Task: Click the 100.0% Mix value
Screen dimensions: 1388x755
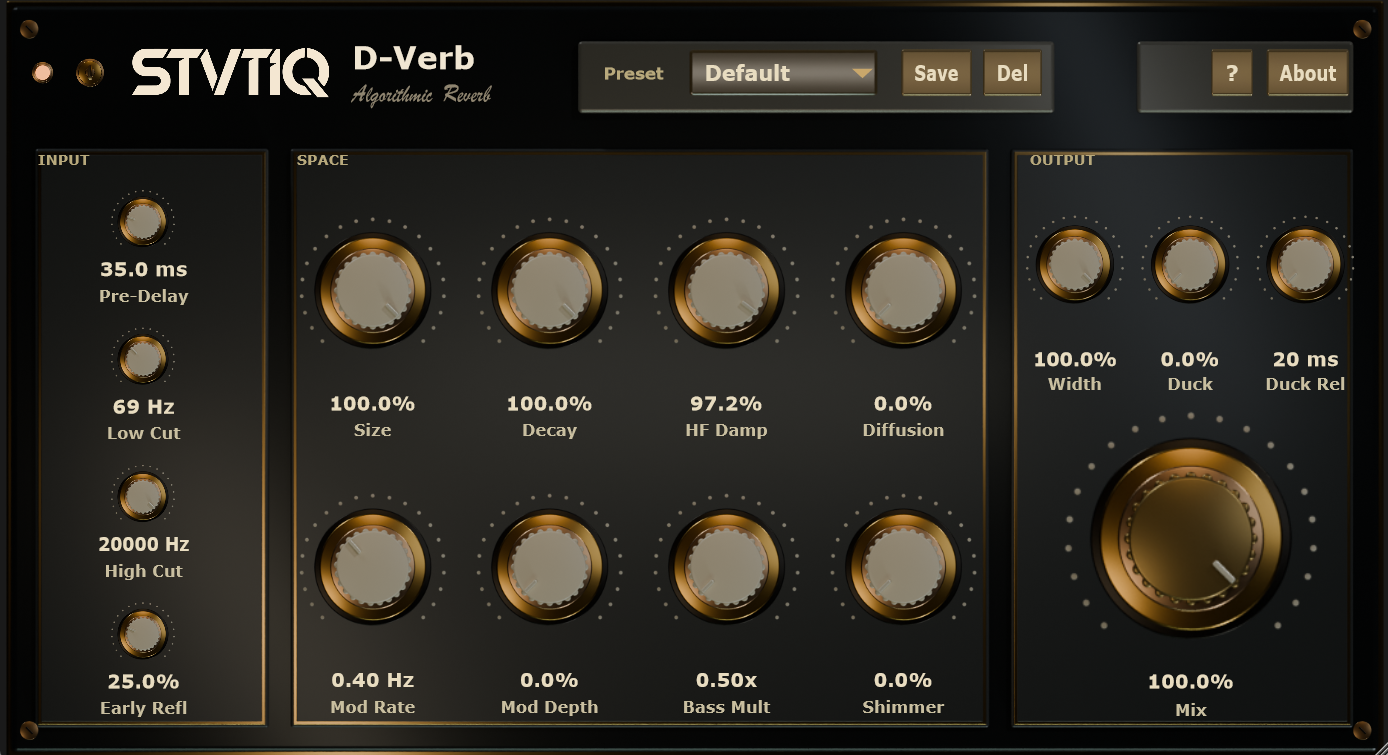Action: (1190, 682)
